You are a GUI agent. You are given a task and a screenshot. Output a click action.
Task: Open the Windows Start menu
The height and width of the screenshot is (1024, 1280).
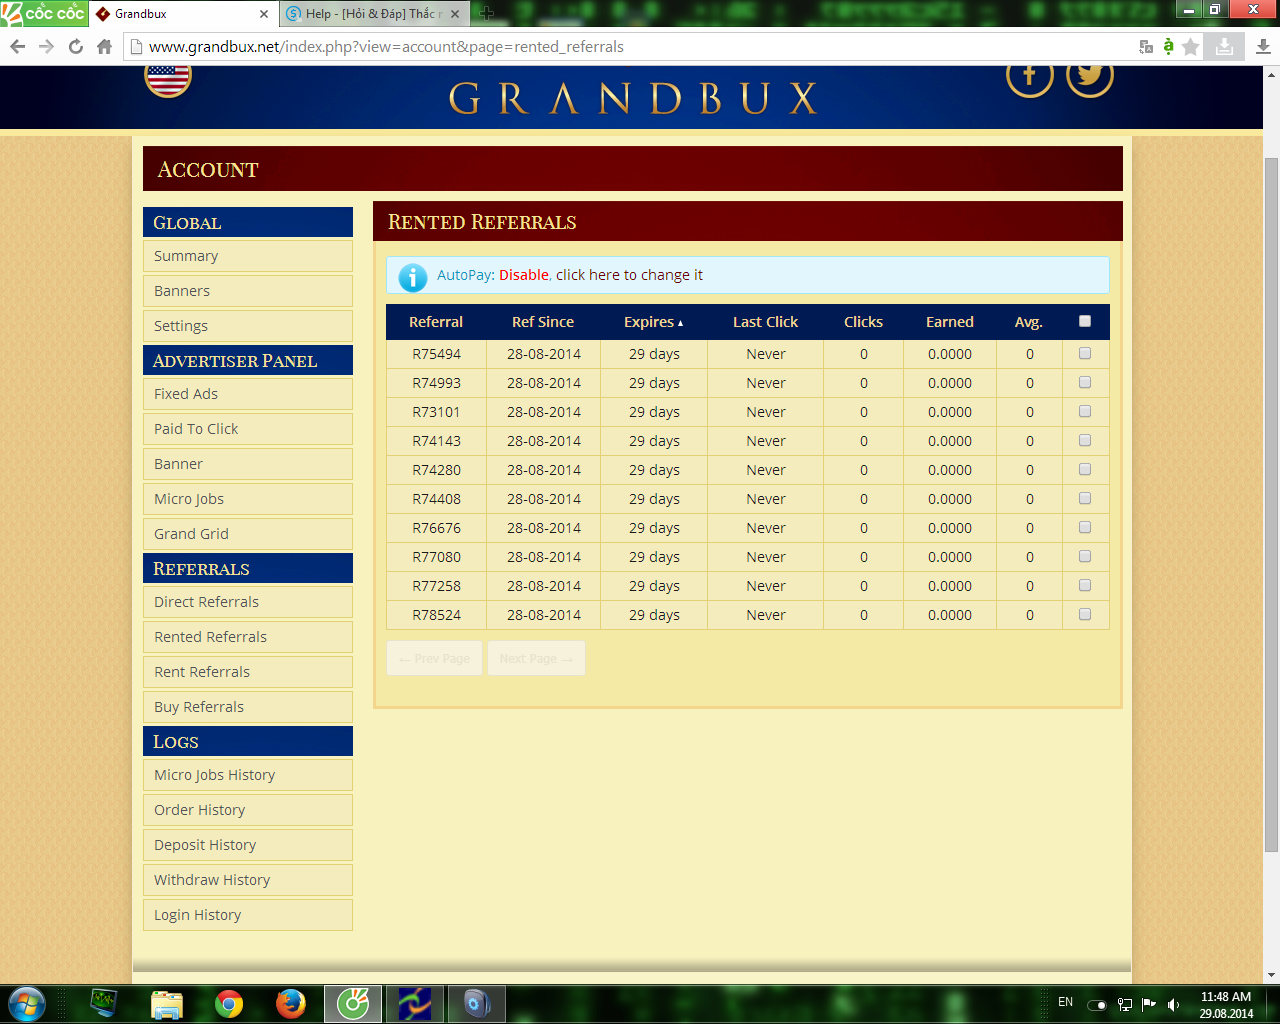point(26,1003)
